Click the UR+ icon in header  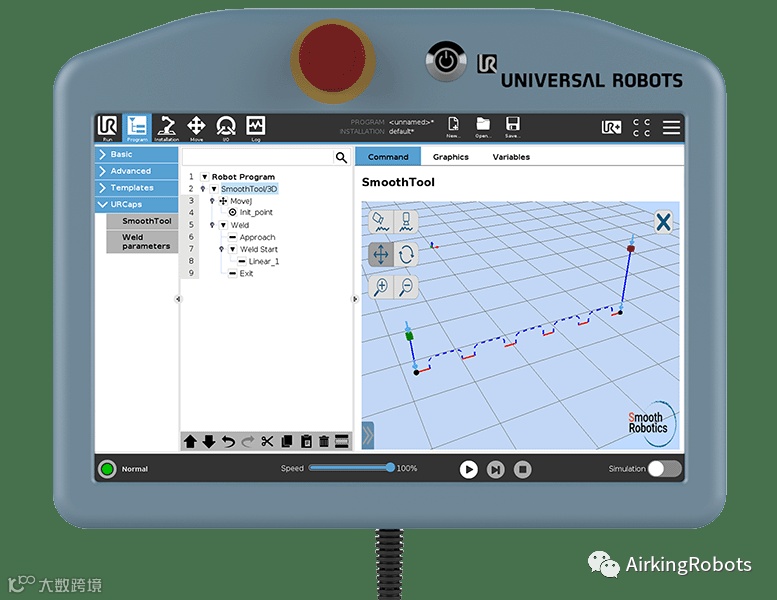pos(611,127)
